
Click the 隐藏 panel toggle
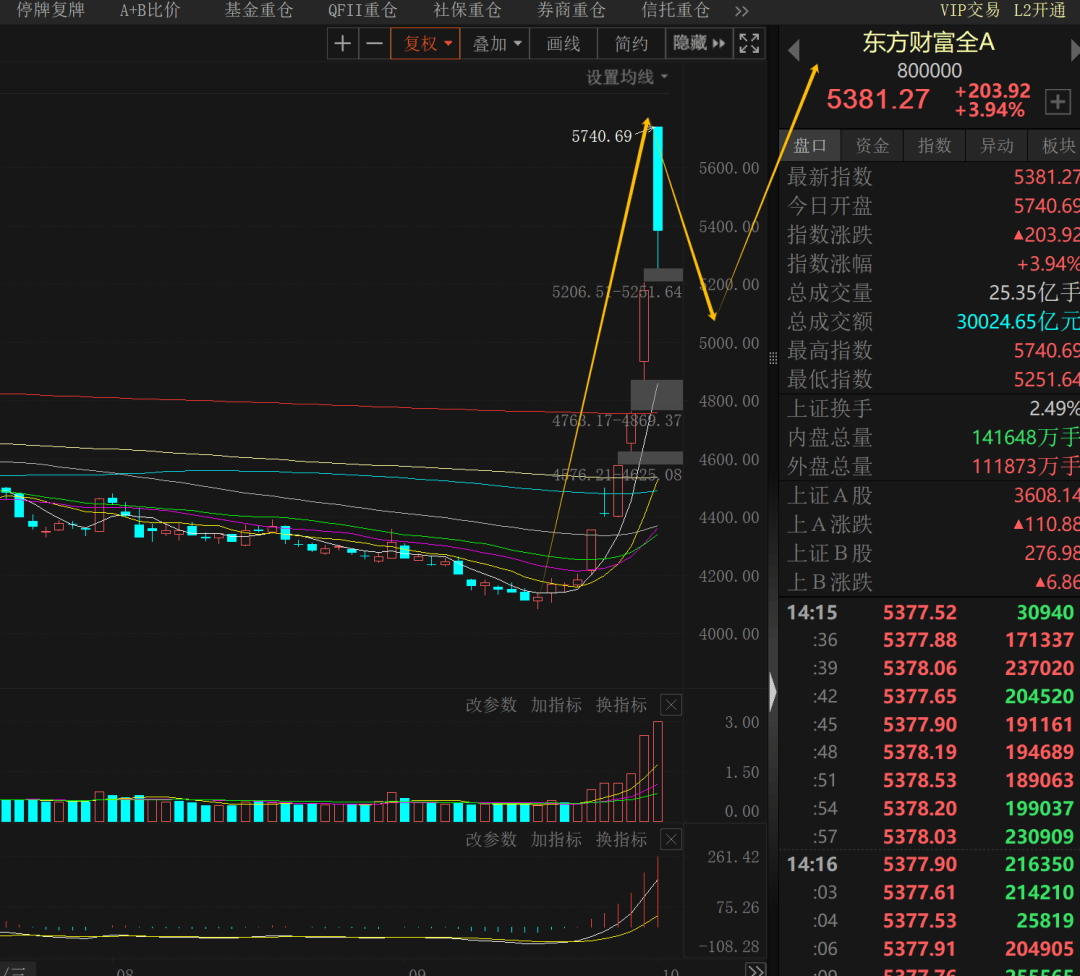698,43
